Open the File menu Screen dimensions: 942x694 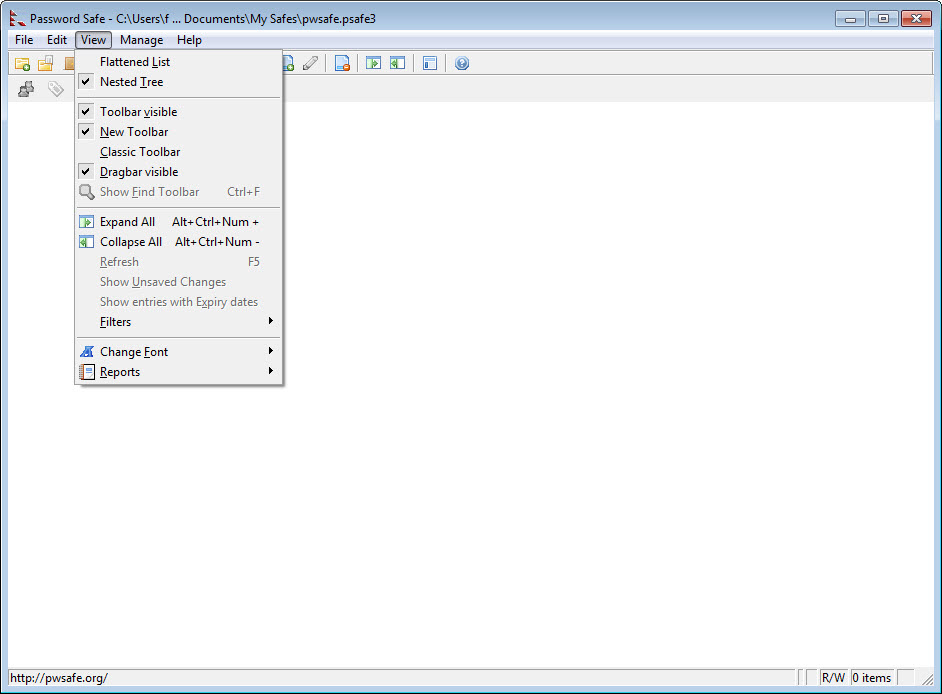pyautogui.click(x=24, y=40)
